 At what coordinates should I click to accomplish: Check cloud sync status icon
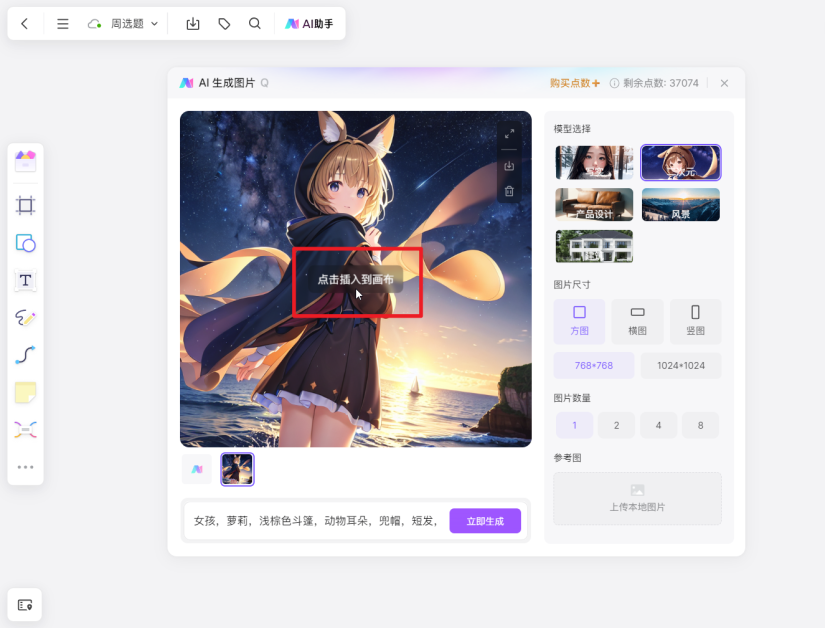(x=94, y=24)
